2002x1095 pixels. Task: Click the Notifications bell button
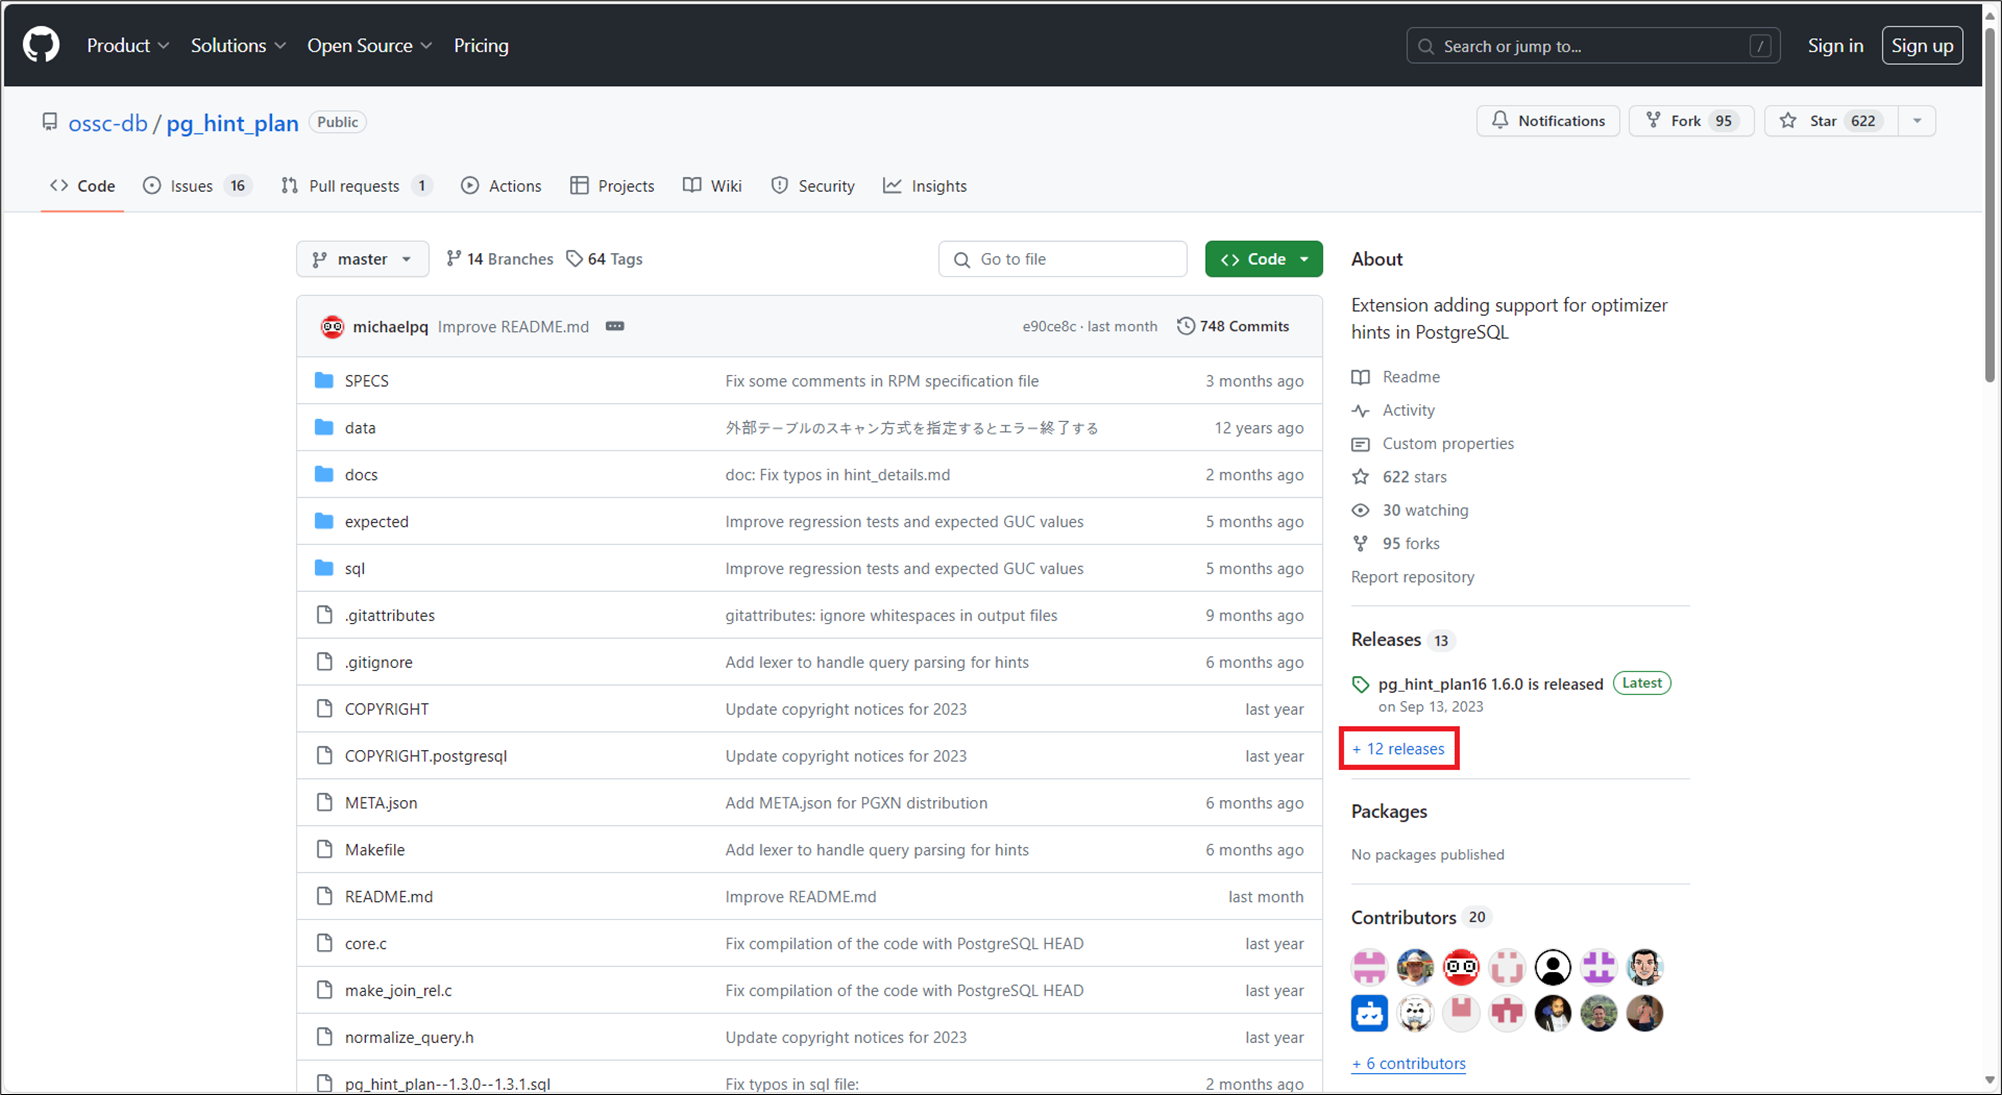point(1547,121)
